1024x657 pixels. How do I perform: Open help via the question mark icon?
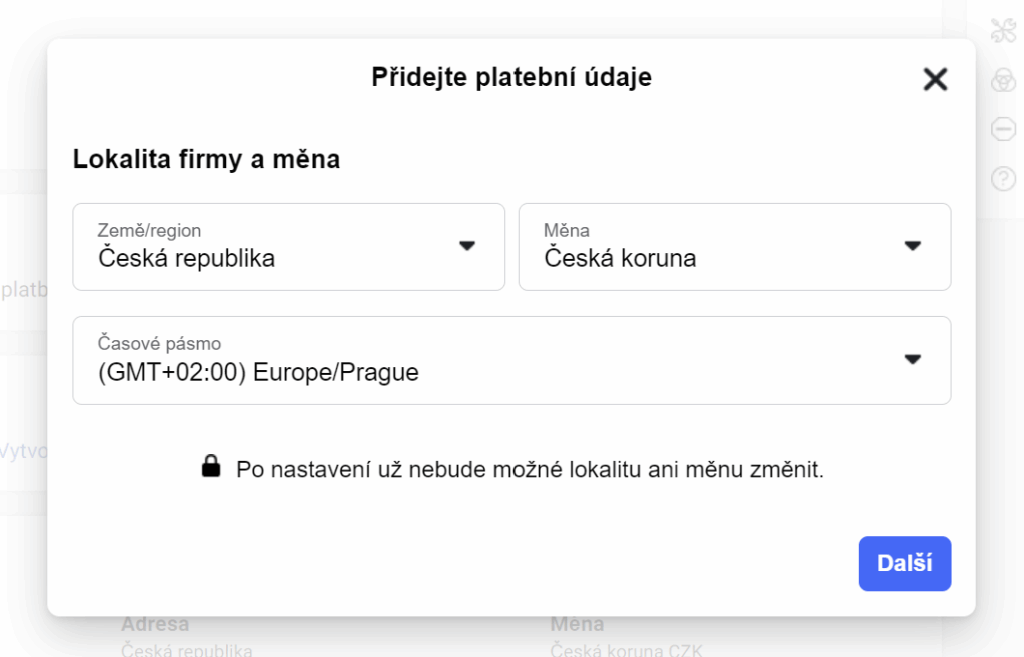[1003, 178]
